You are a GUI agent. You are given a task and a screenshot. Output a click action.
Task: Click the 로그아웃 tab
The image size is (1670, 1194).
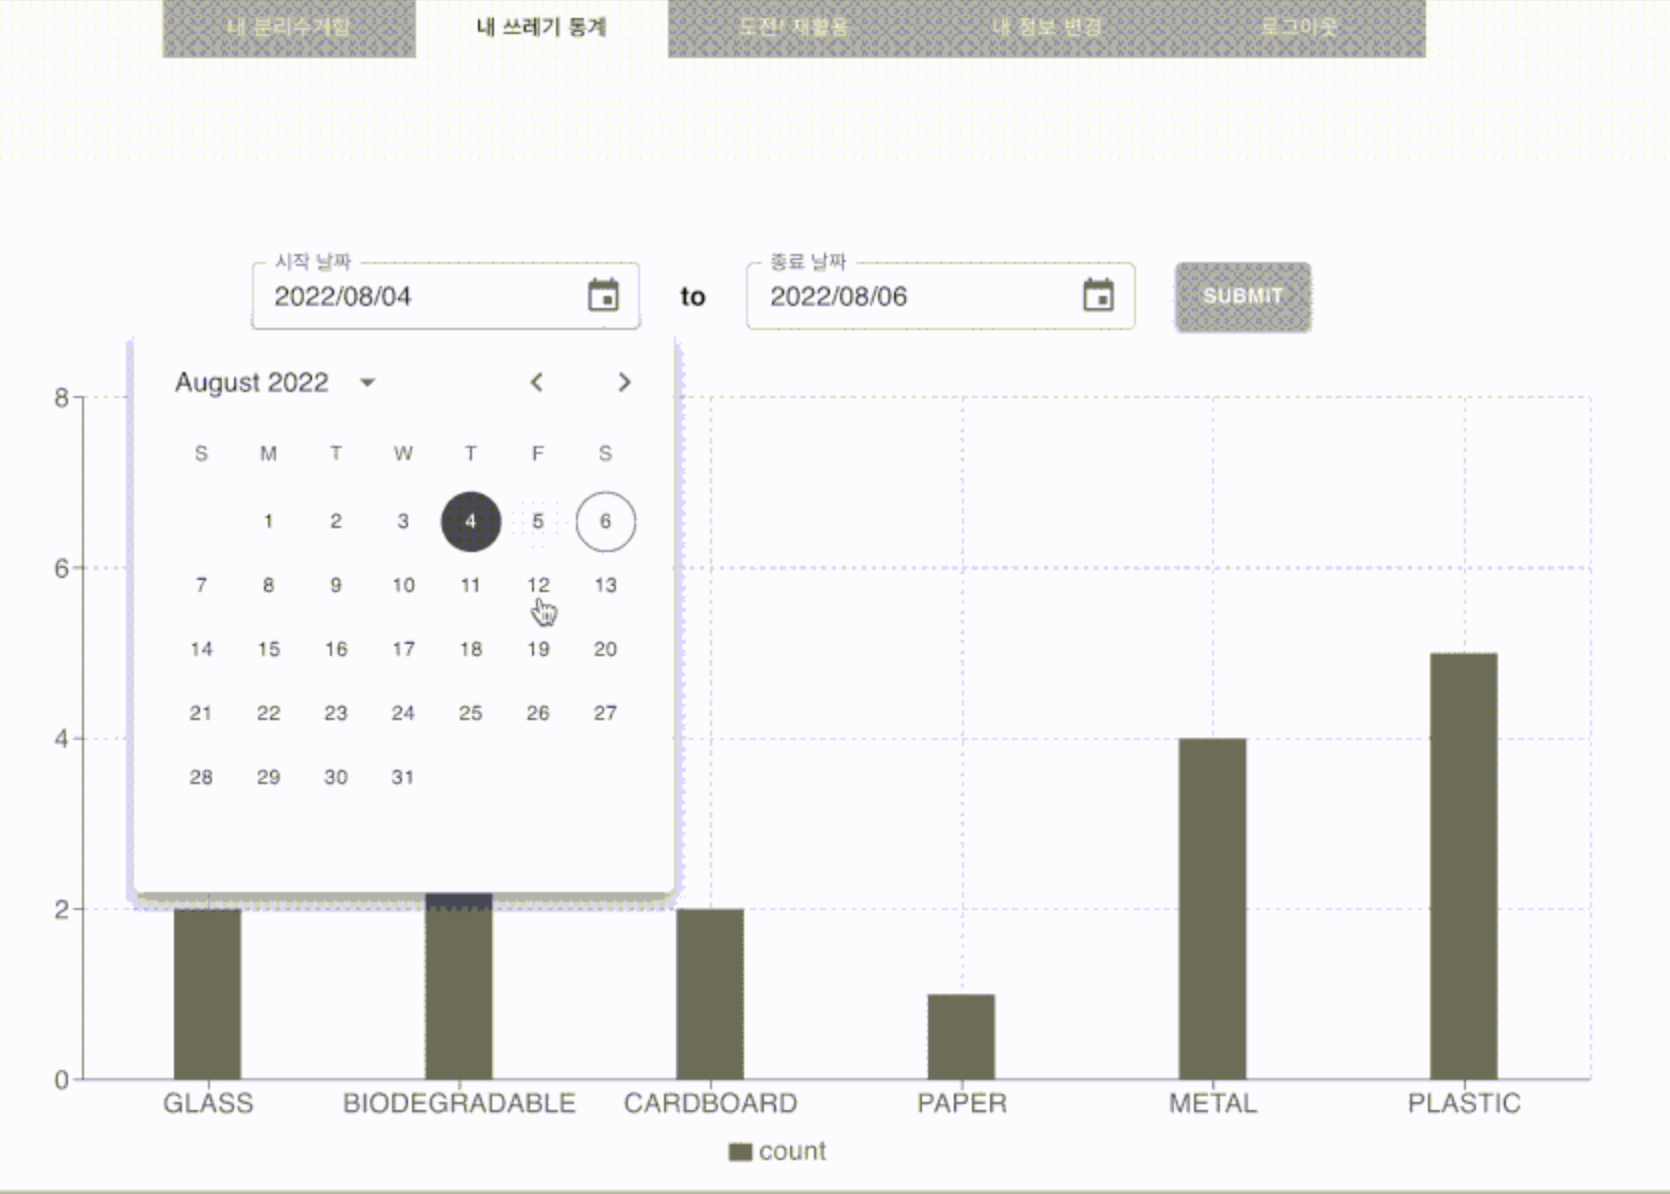1299,27
